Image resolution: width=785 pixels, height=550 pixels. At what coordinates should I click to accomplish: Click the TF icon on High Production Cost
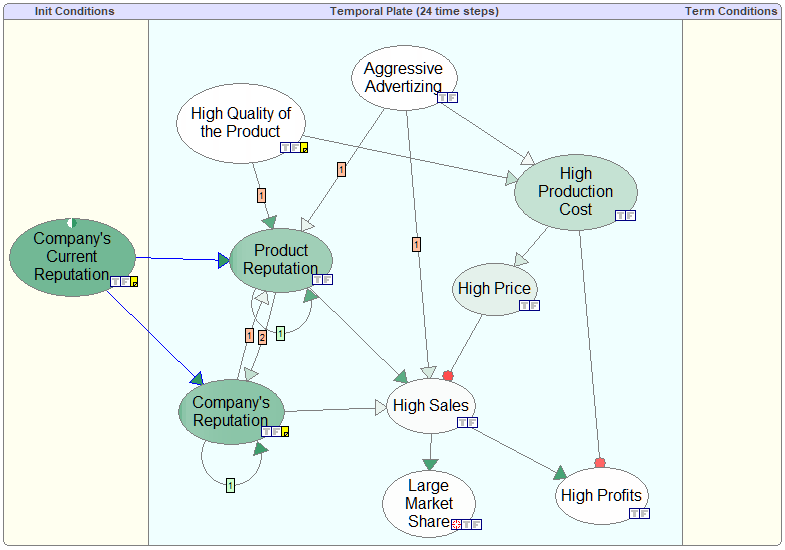(625, 216)
